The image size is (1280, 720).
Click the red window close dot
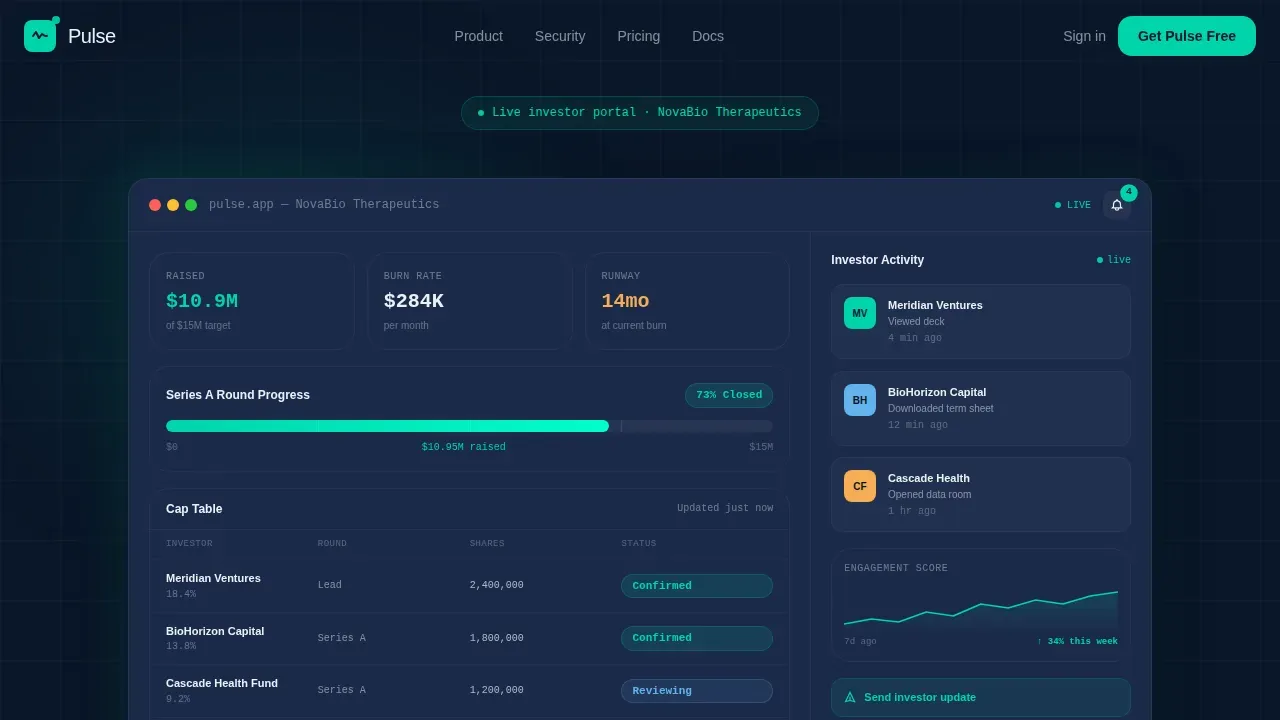click(155, 205)
